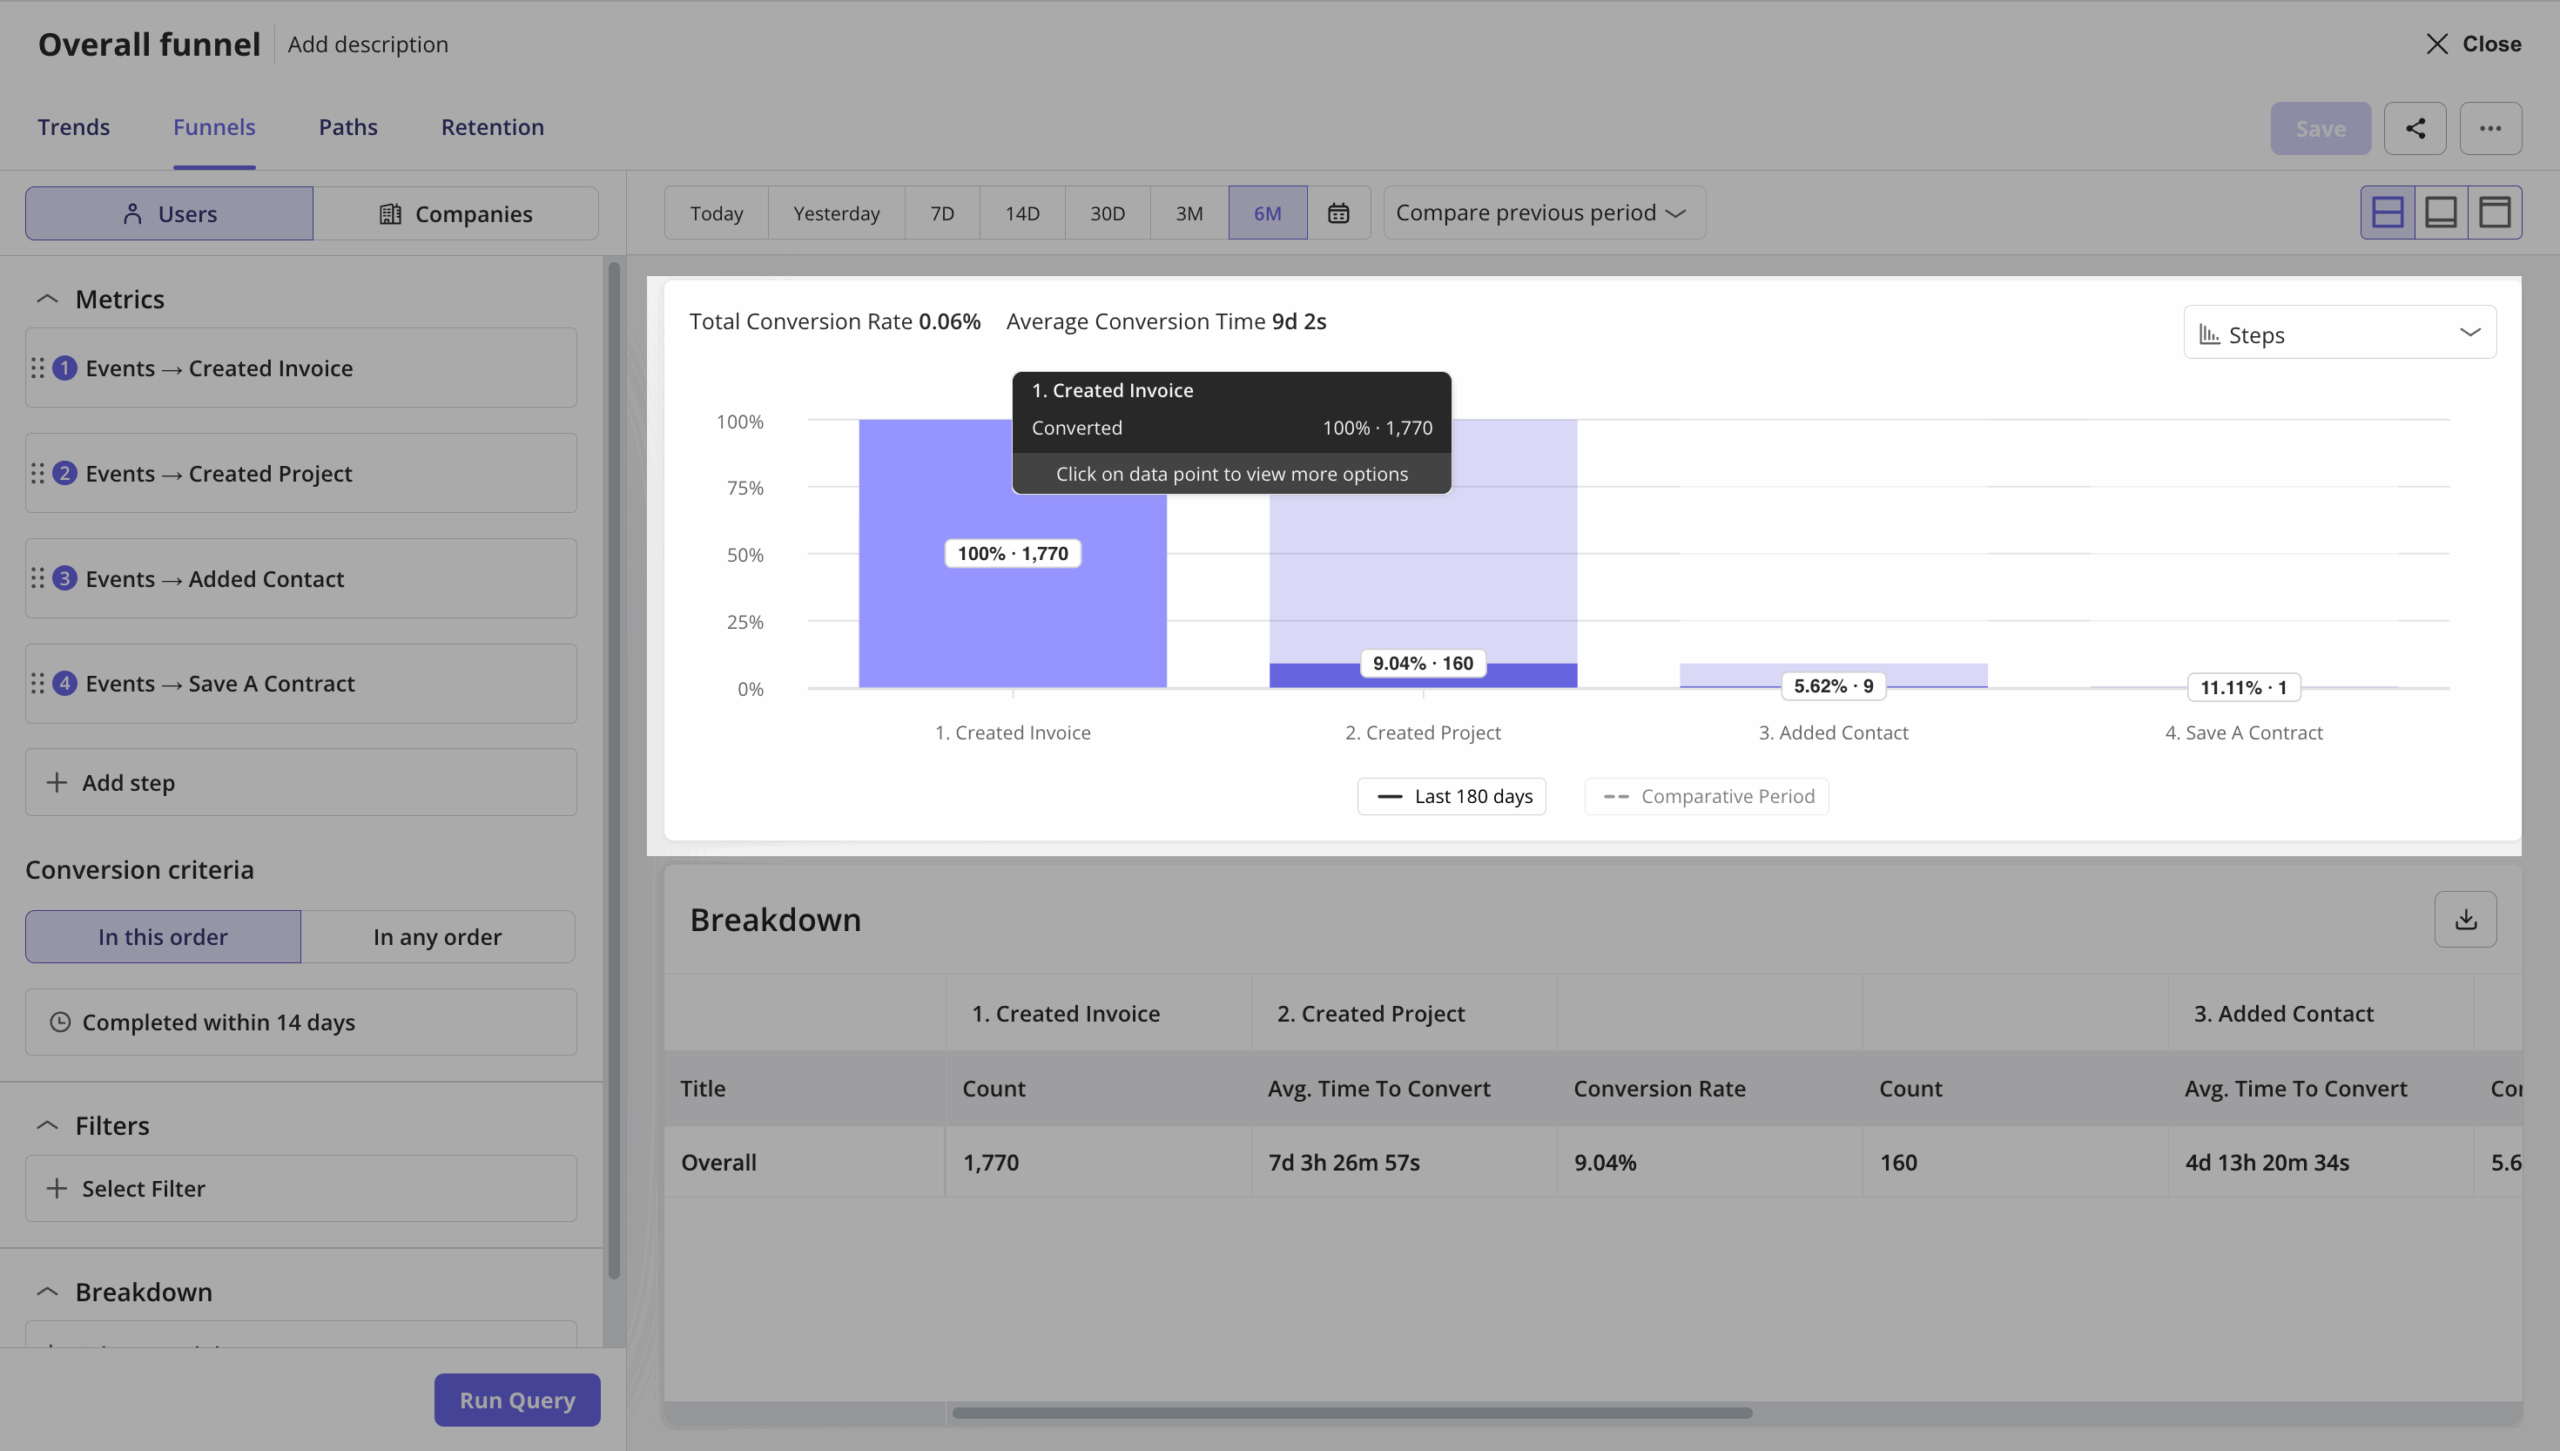Switch to the Paths tab
Viewport: 2560px width, 1451px height.
348,127
